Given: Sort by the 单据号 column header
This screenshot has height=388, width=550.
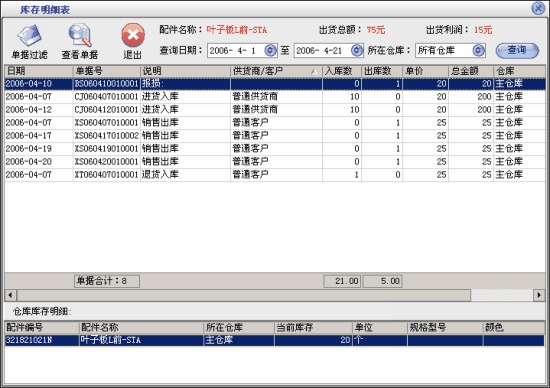Looking at the screenshot, I should coord(106,71).
